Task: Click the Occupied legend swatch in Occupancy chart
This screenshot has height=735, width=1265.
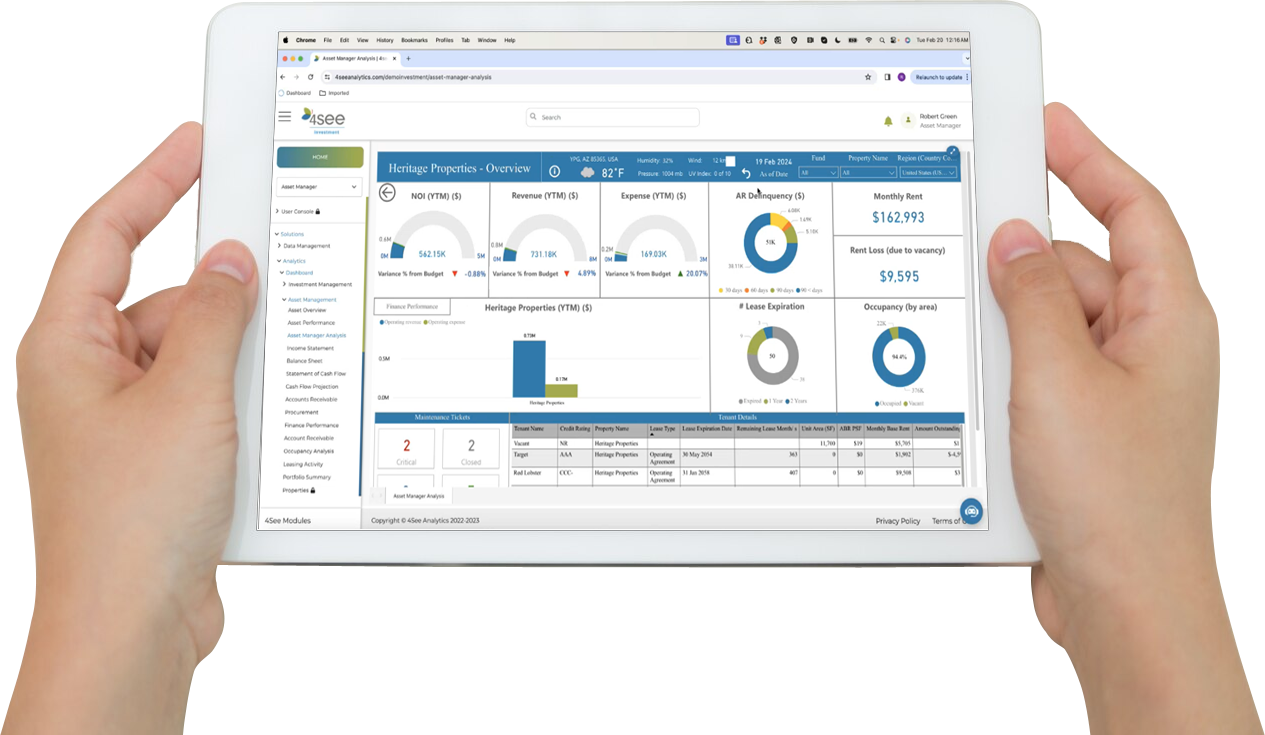Action: [x=878, y=404]
